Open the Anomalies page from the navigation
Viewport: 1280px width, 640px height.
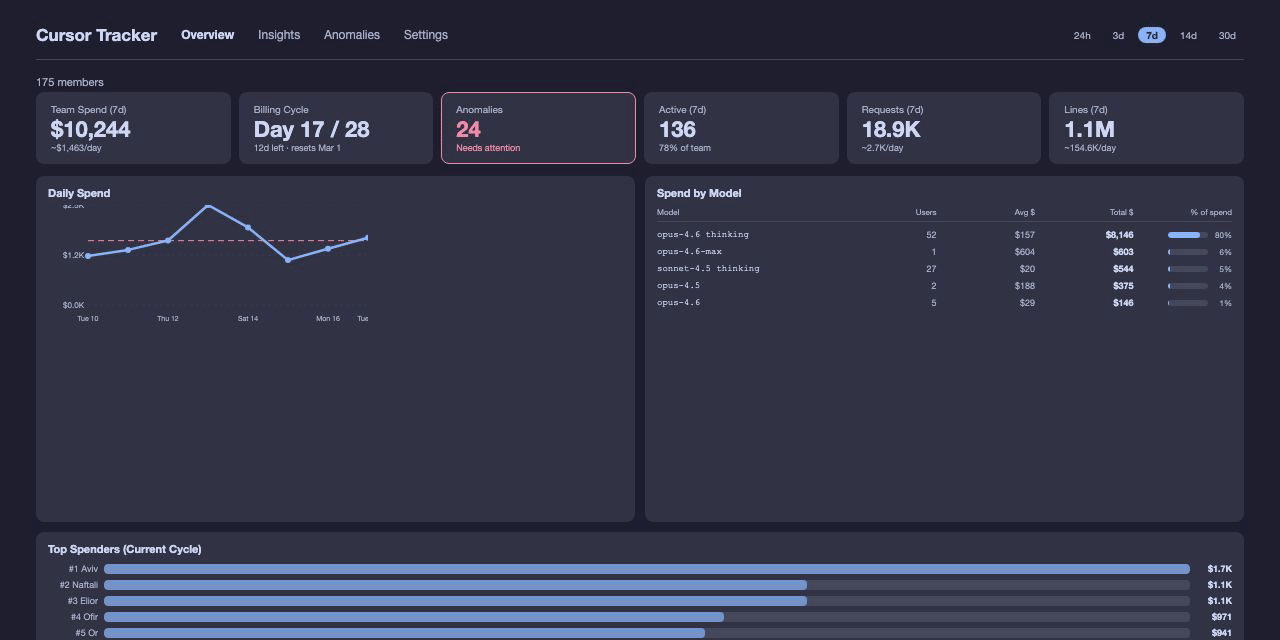[x=352, y=35]
